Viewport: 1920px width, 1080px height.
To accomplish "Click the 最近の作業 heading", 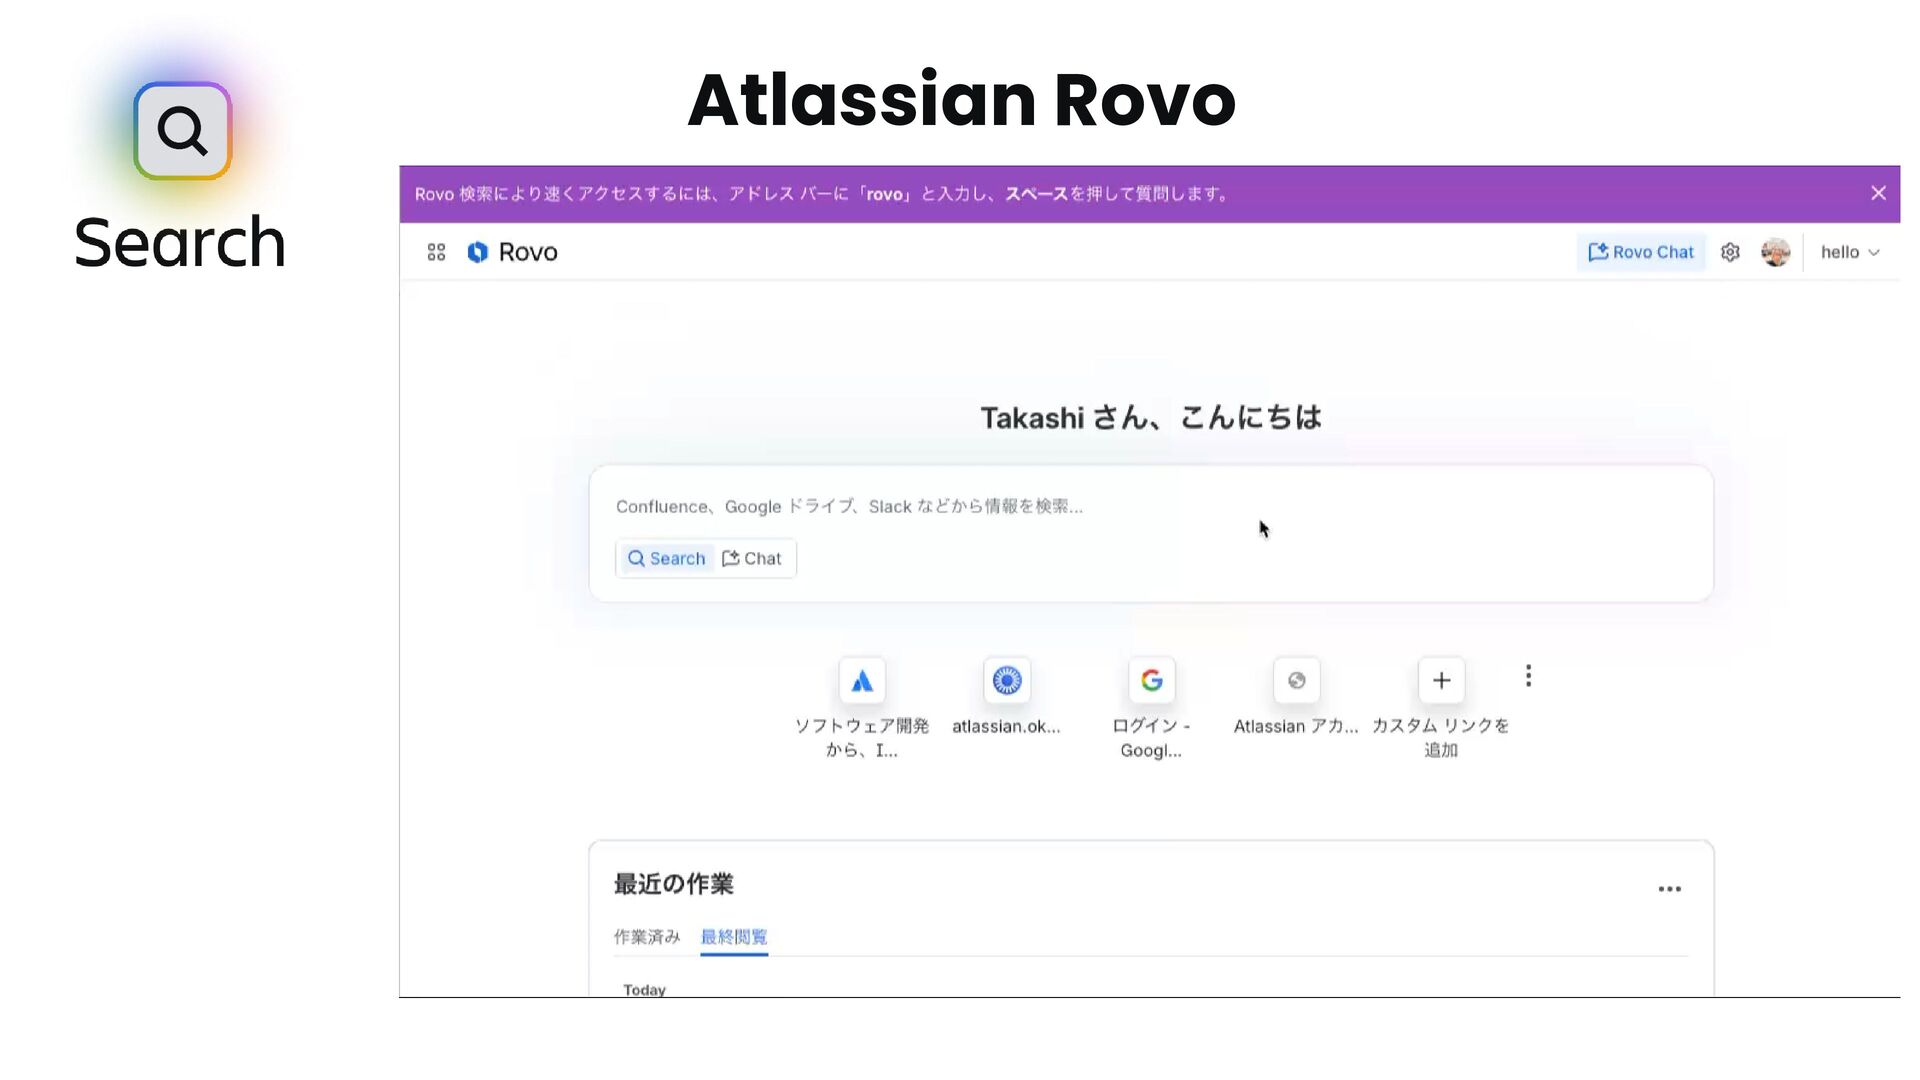I will [x=673, y=883].
